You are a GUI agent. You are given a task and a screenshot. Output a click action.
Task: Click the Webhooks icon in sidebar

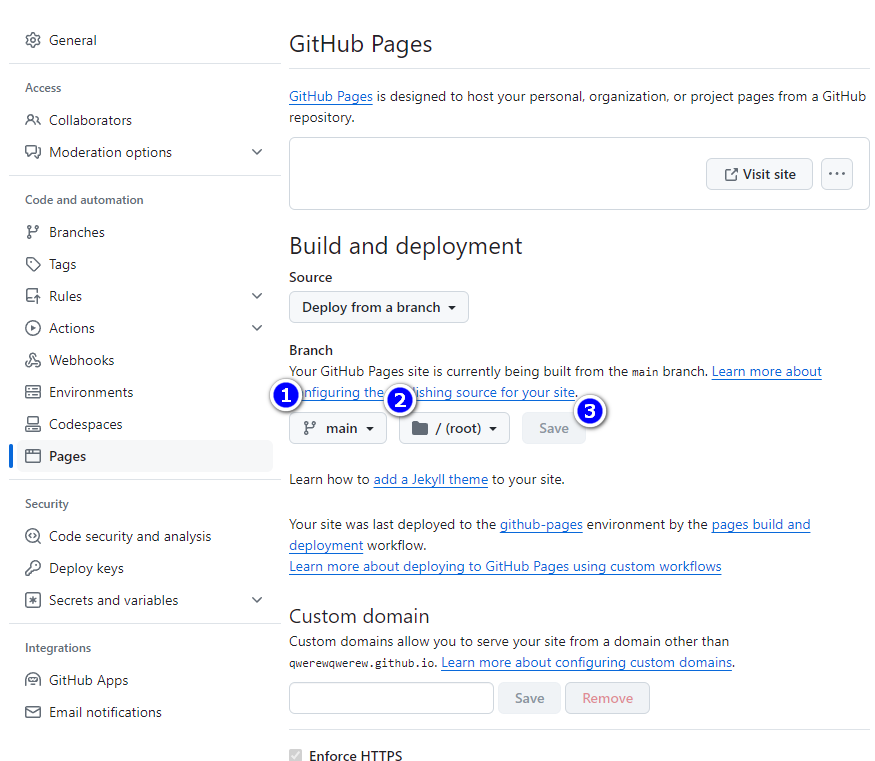[33, 360]
